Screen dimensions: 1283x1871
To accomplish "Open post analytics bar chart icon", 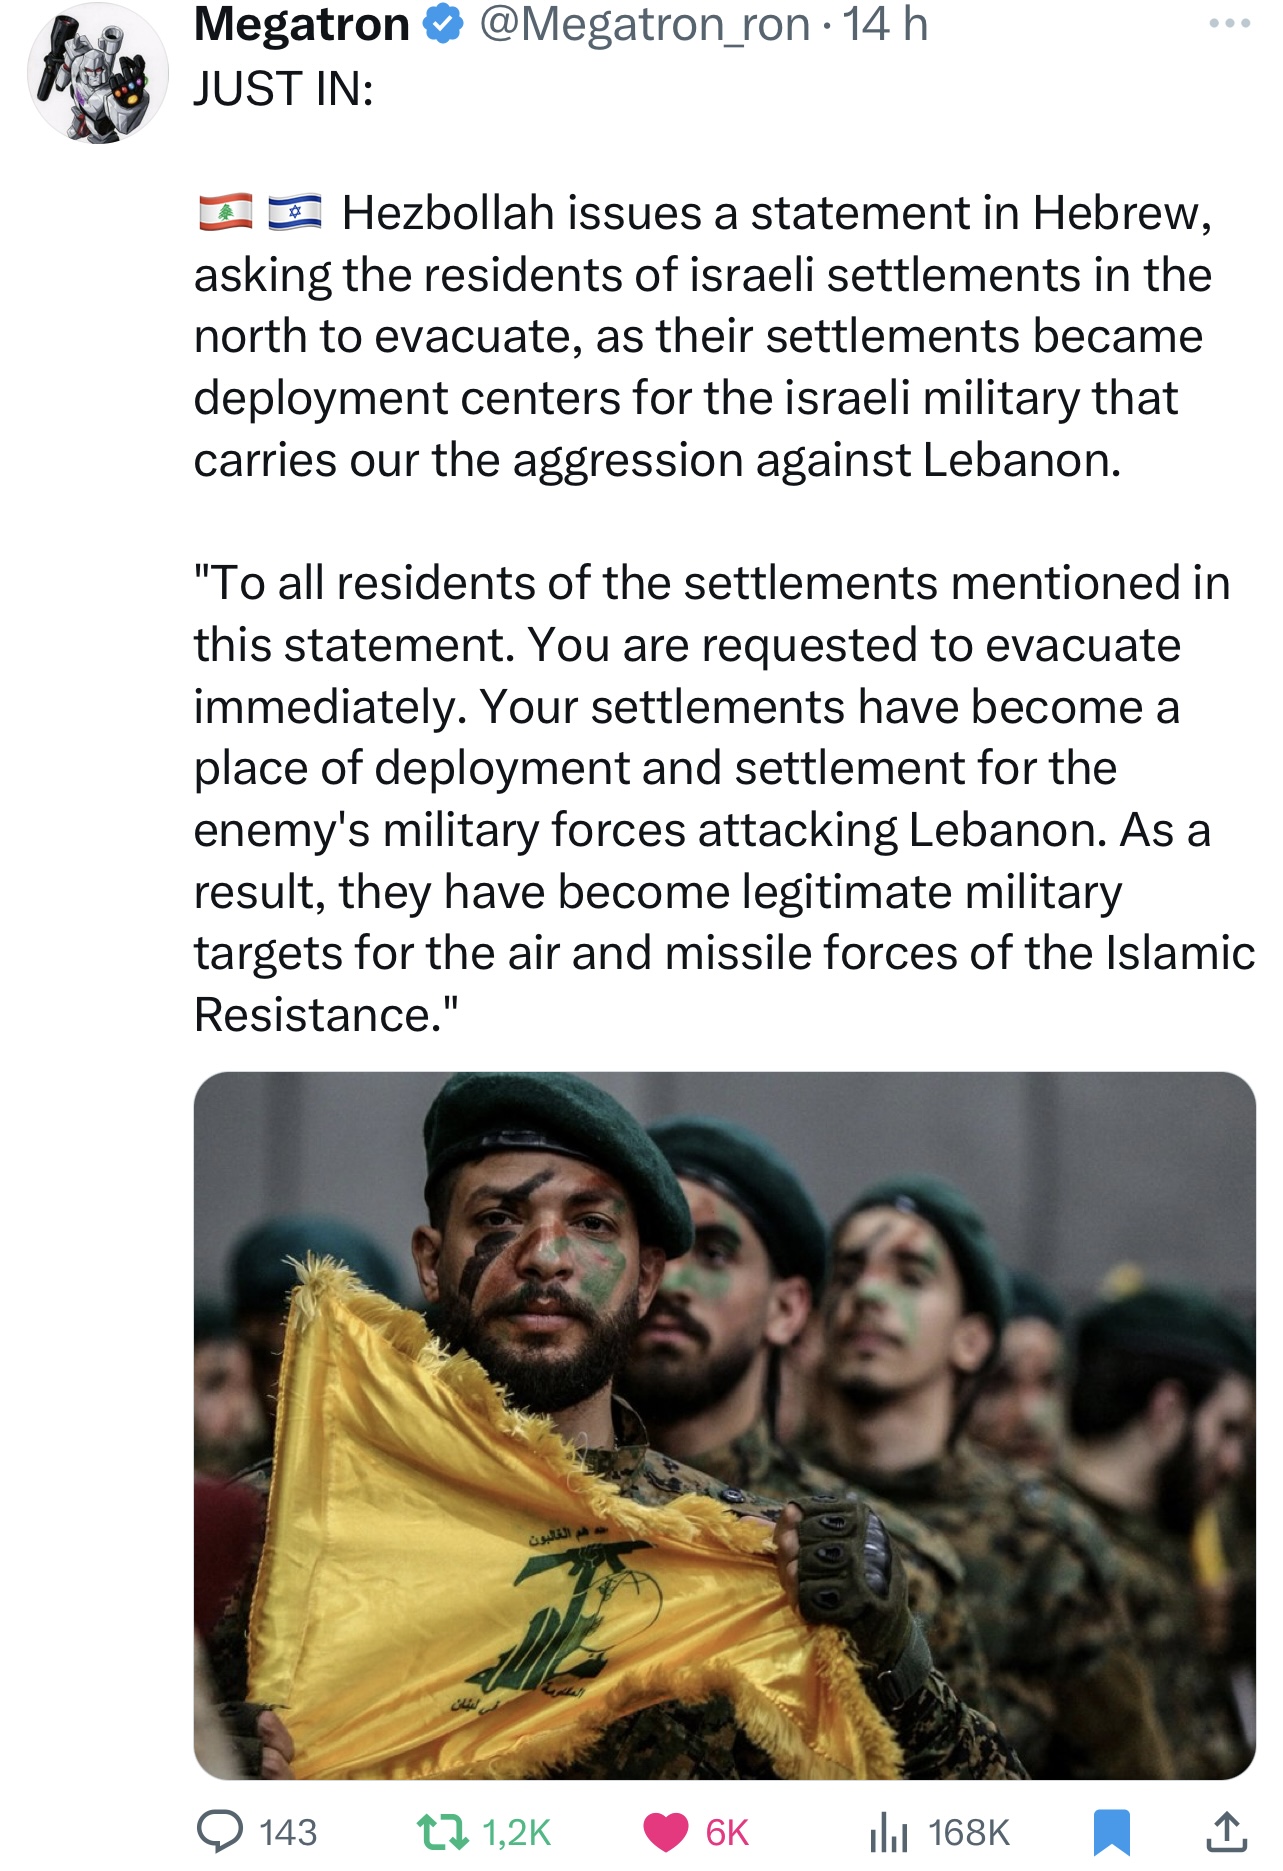I will 888,1831.
